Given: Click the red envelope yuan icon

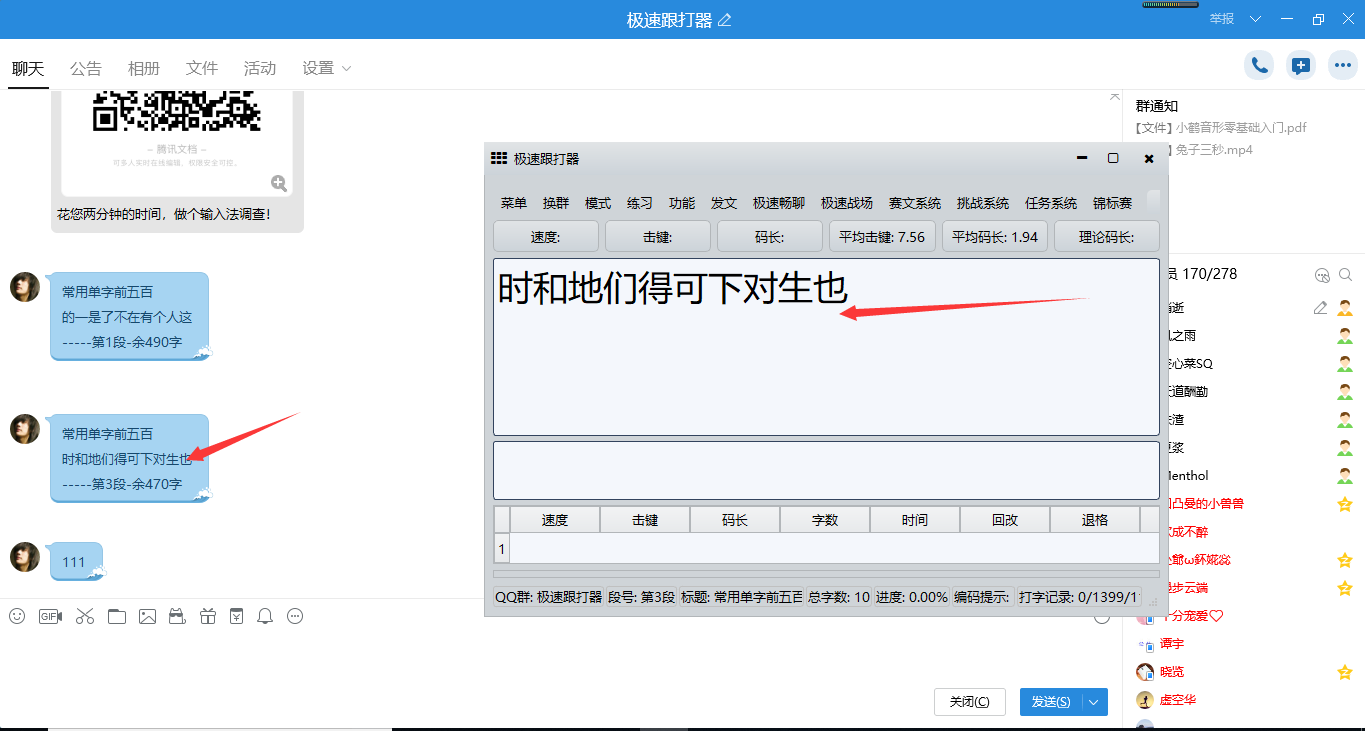Looking at the screenshot, I should (x=236, y=616).
